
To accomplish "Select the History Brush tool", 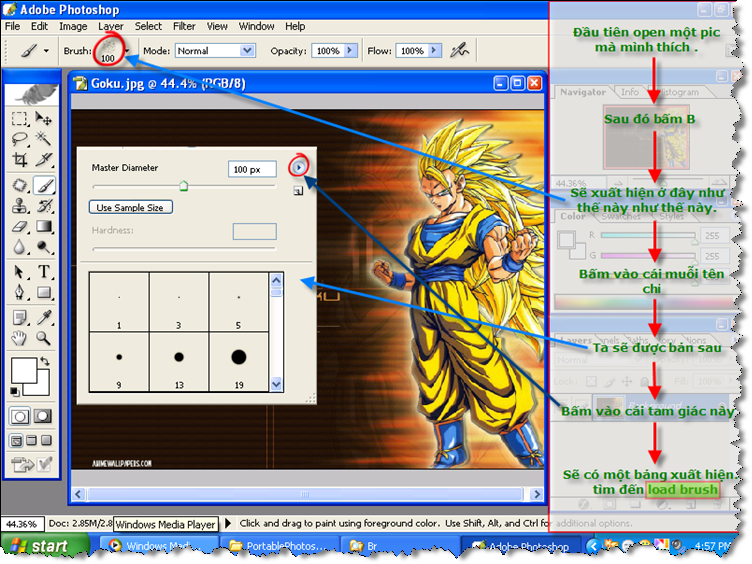I will tap(44, 206).
